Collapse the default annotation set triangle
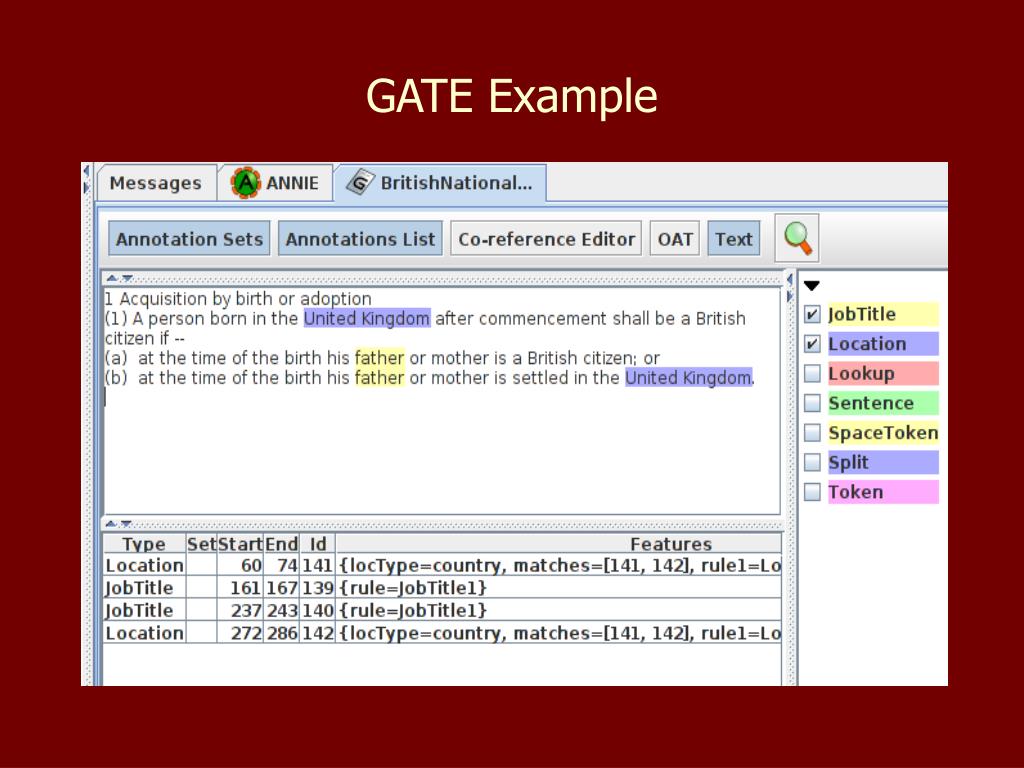Viewport: 1024px width, 768px height. point(812,286)
